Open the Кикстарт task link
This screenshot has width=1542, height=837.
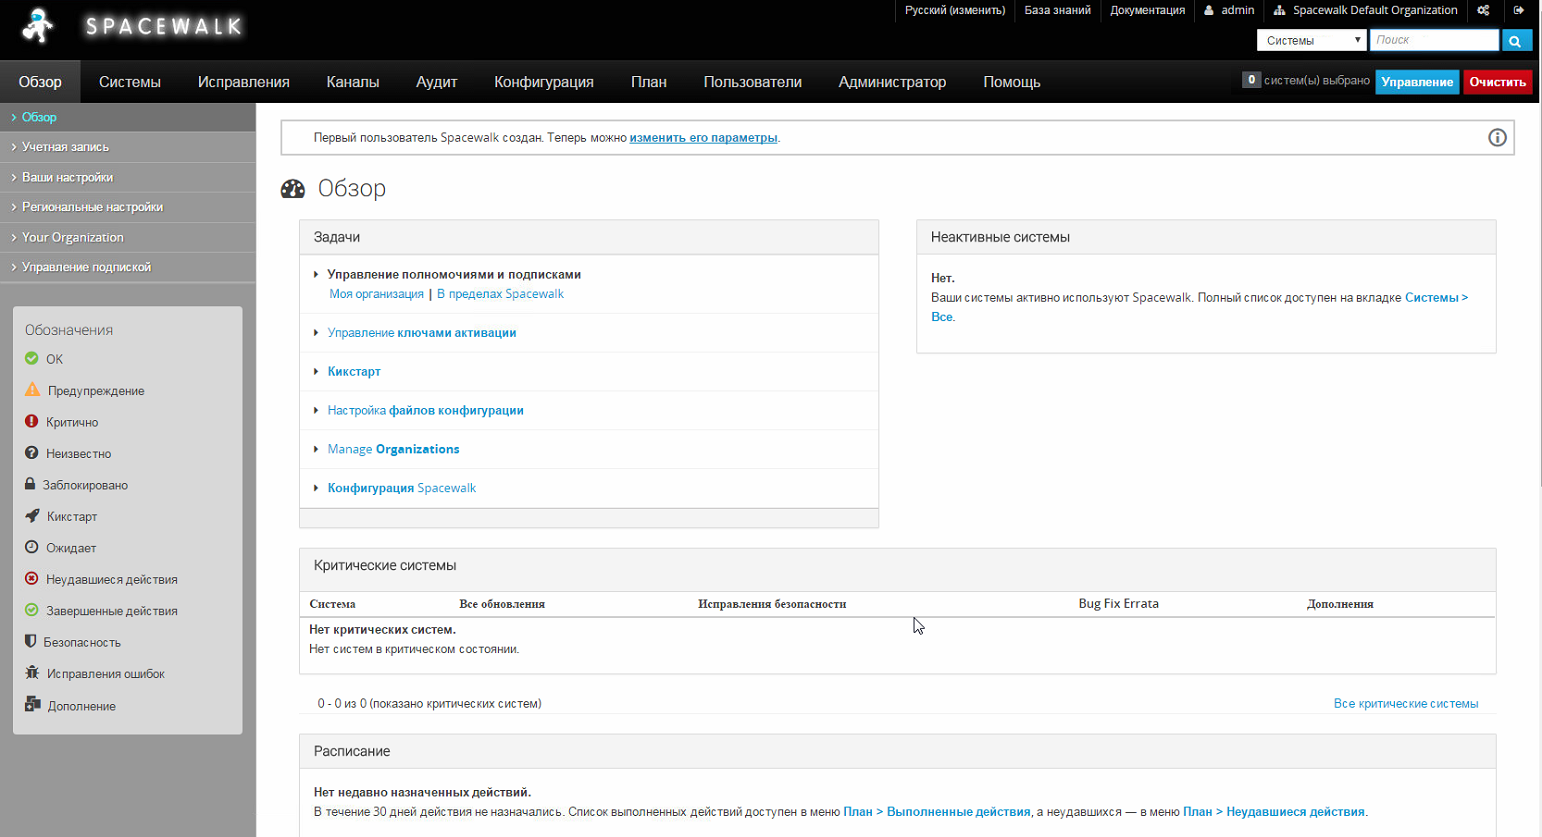pyautogui.click(x=354, y=372)
